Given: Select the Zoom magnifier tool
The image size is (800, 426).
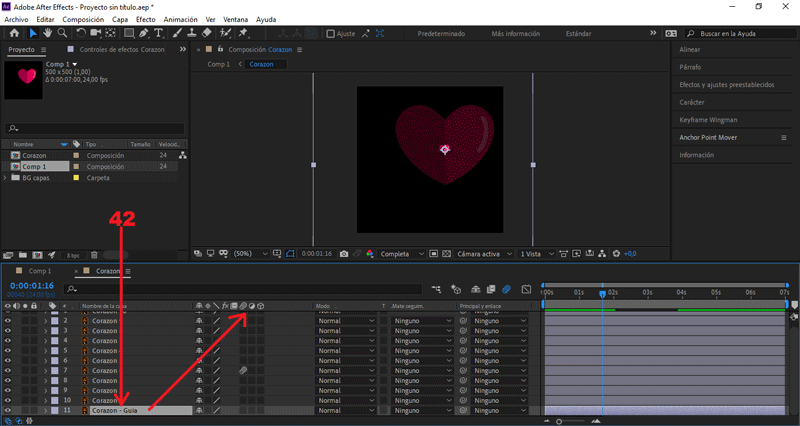Looking at the screenshot, I should (62, 33).
